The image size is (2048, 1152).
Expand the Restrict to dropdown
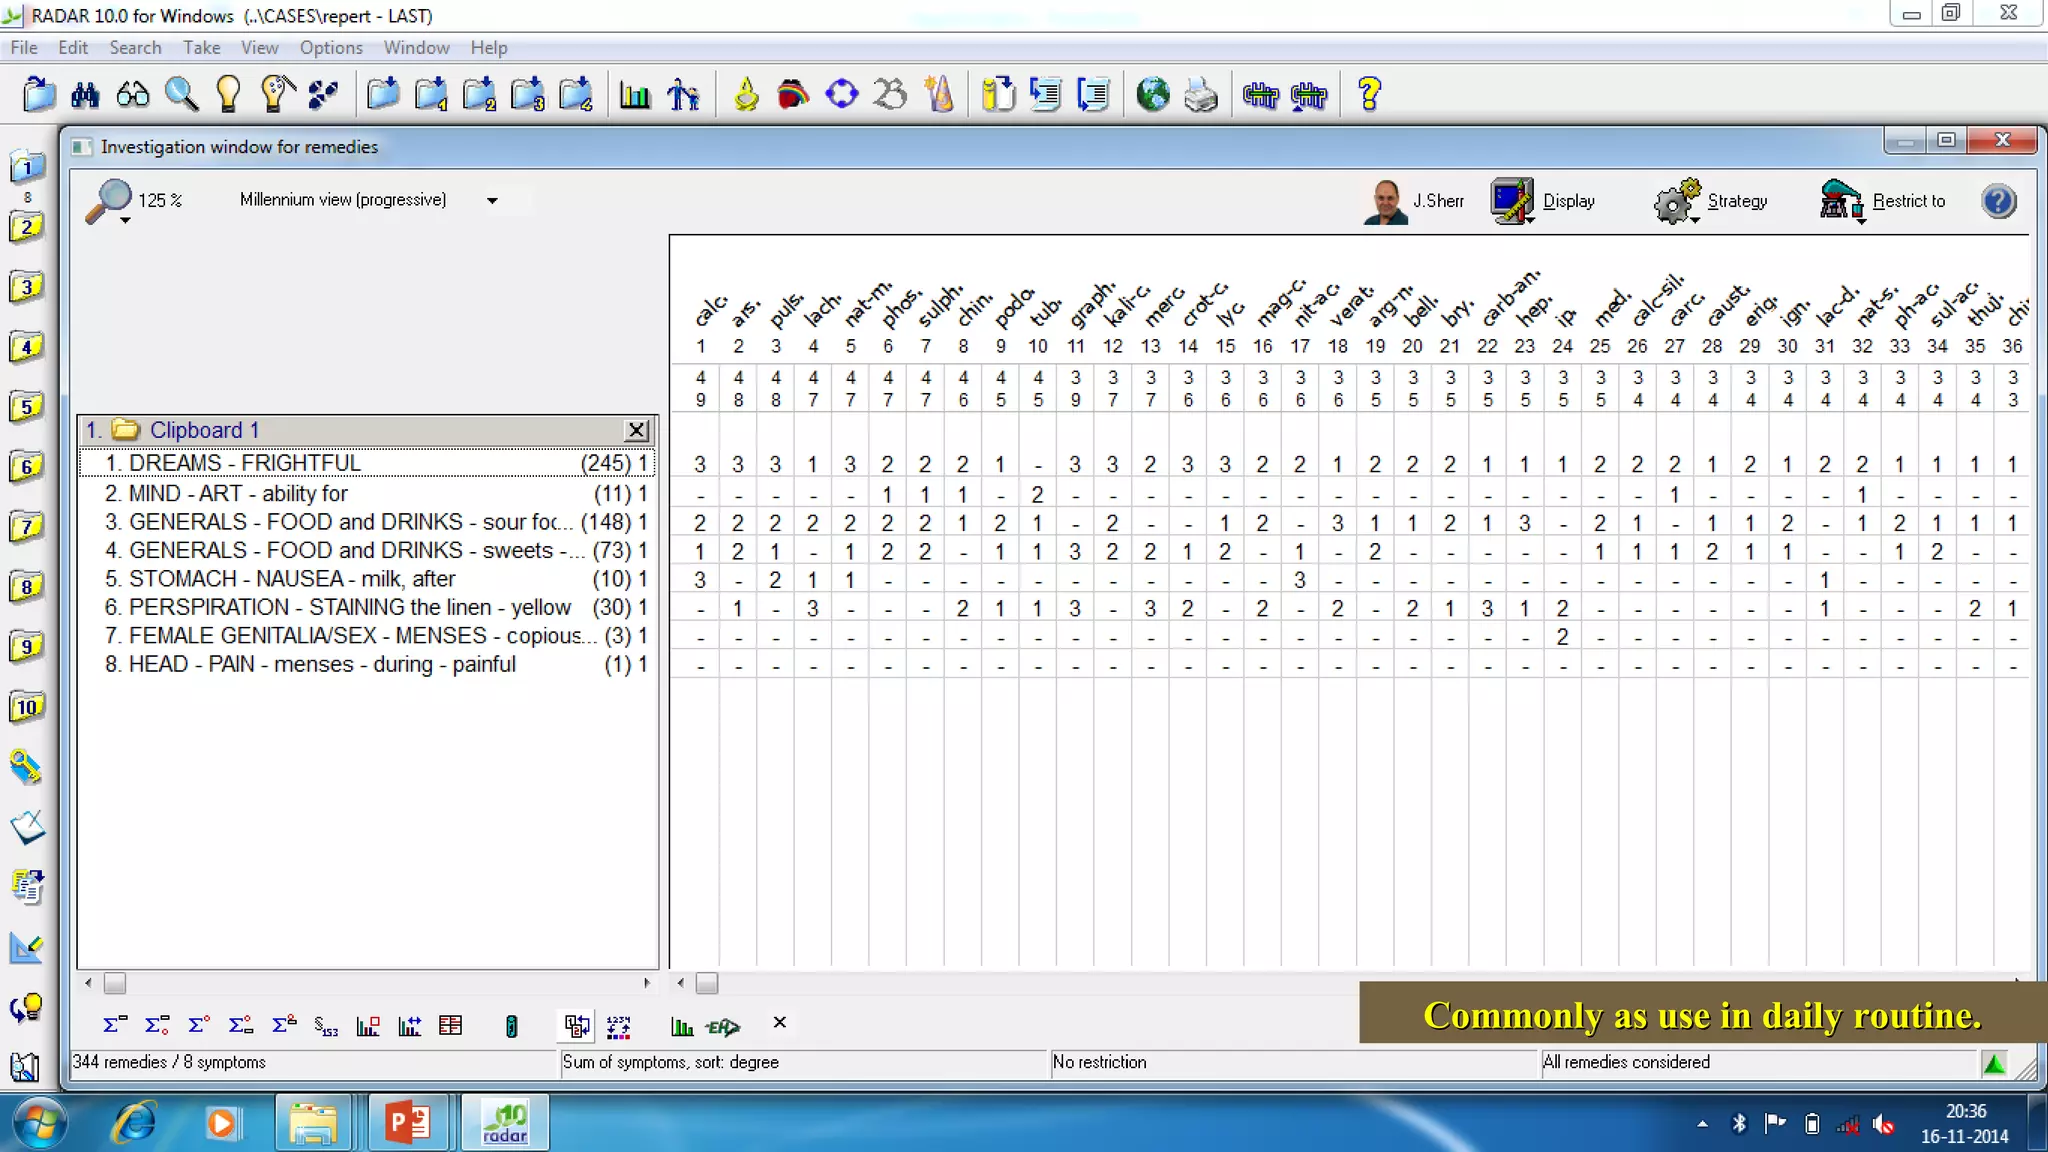(x=1860, y=219)
